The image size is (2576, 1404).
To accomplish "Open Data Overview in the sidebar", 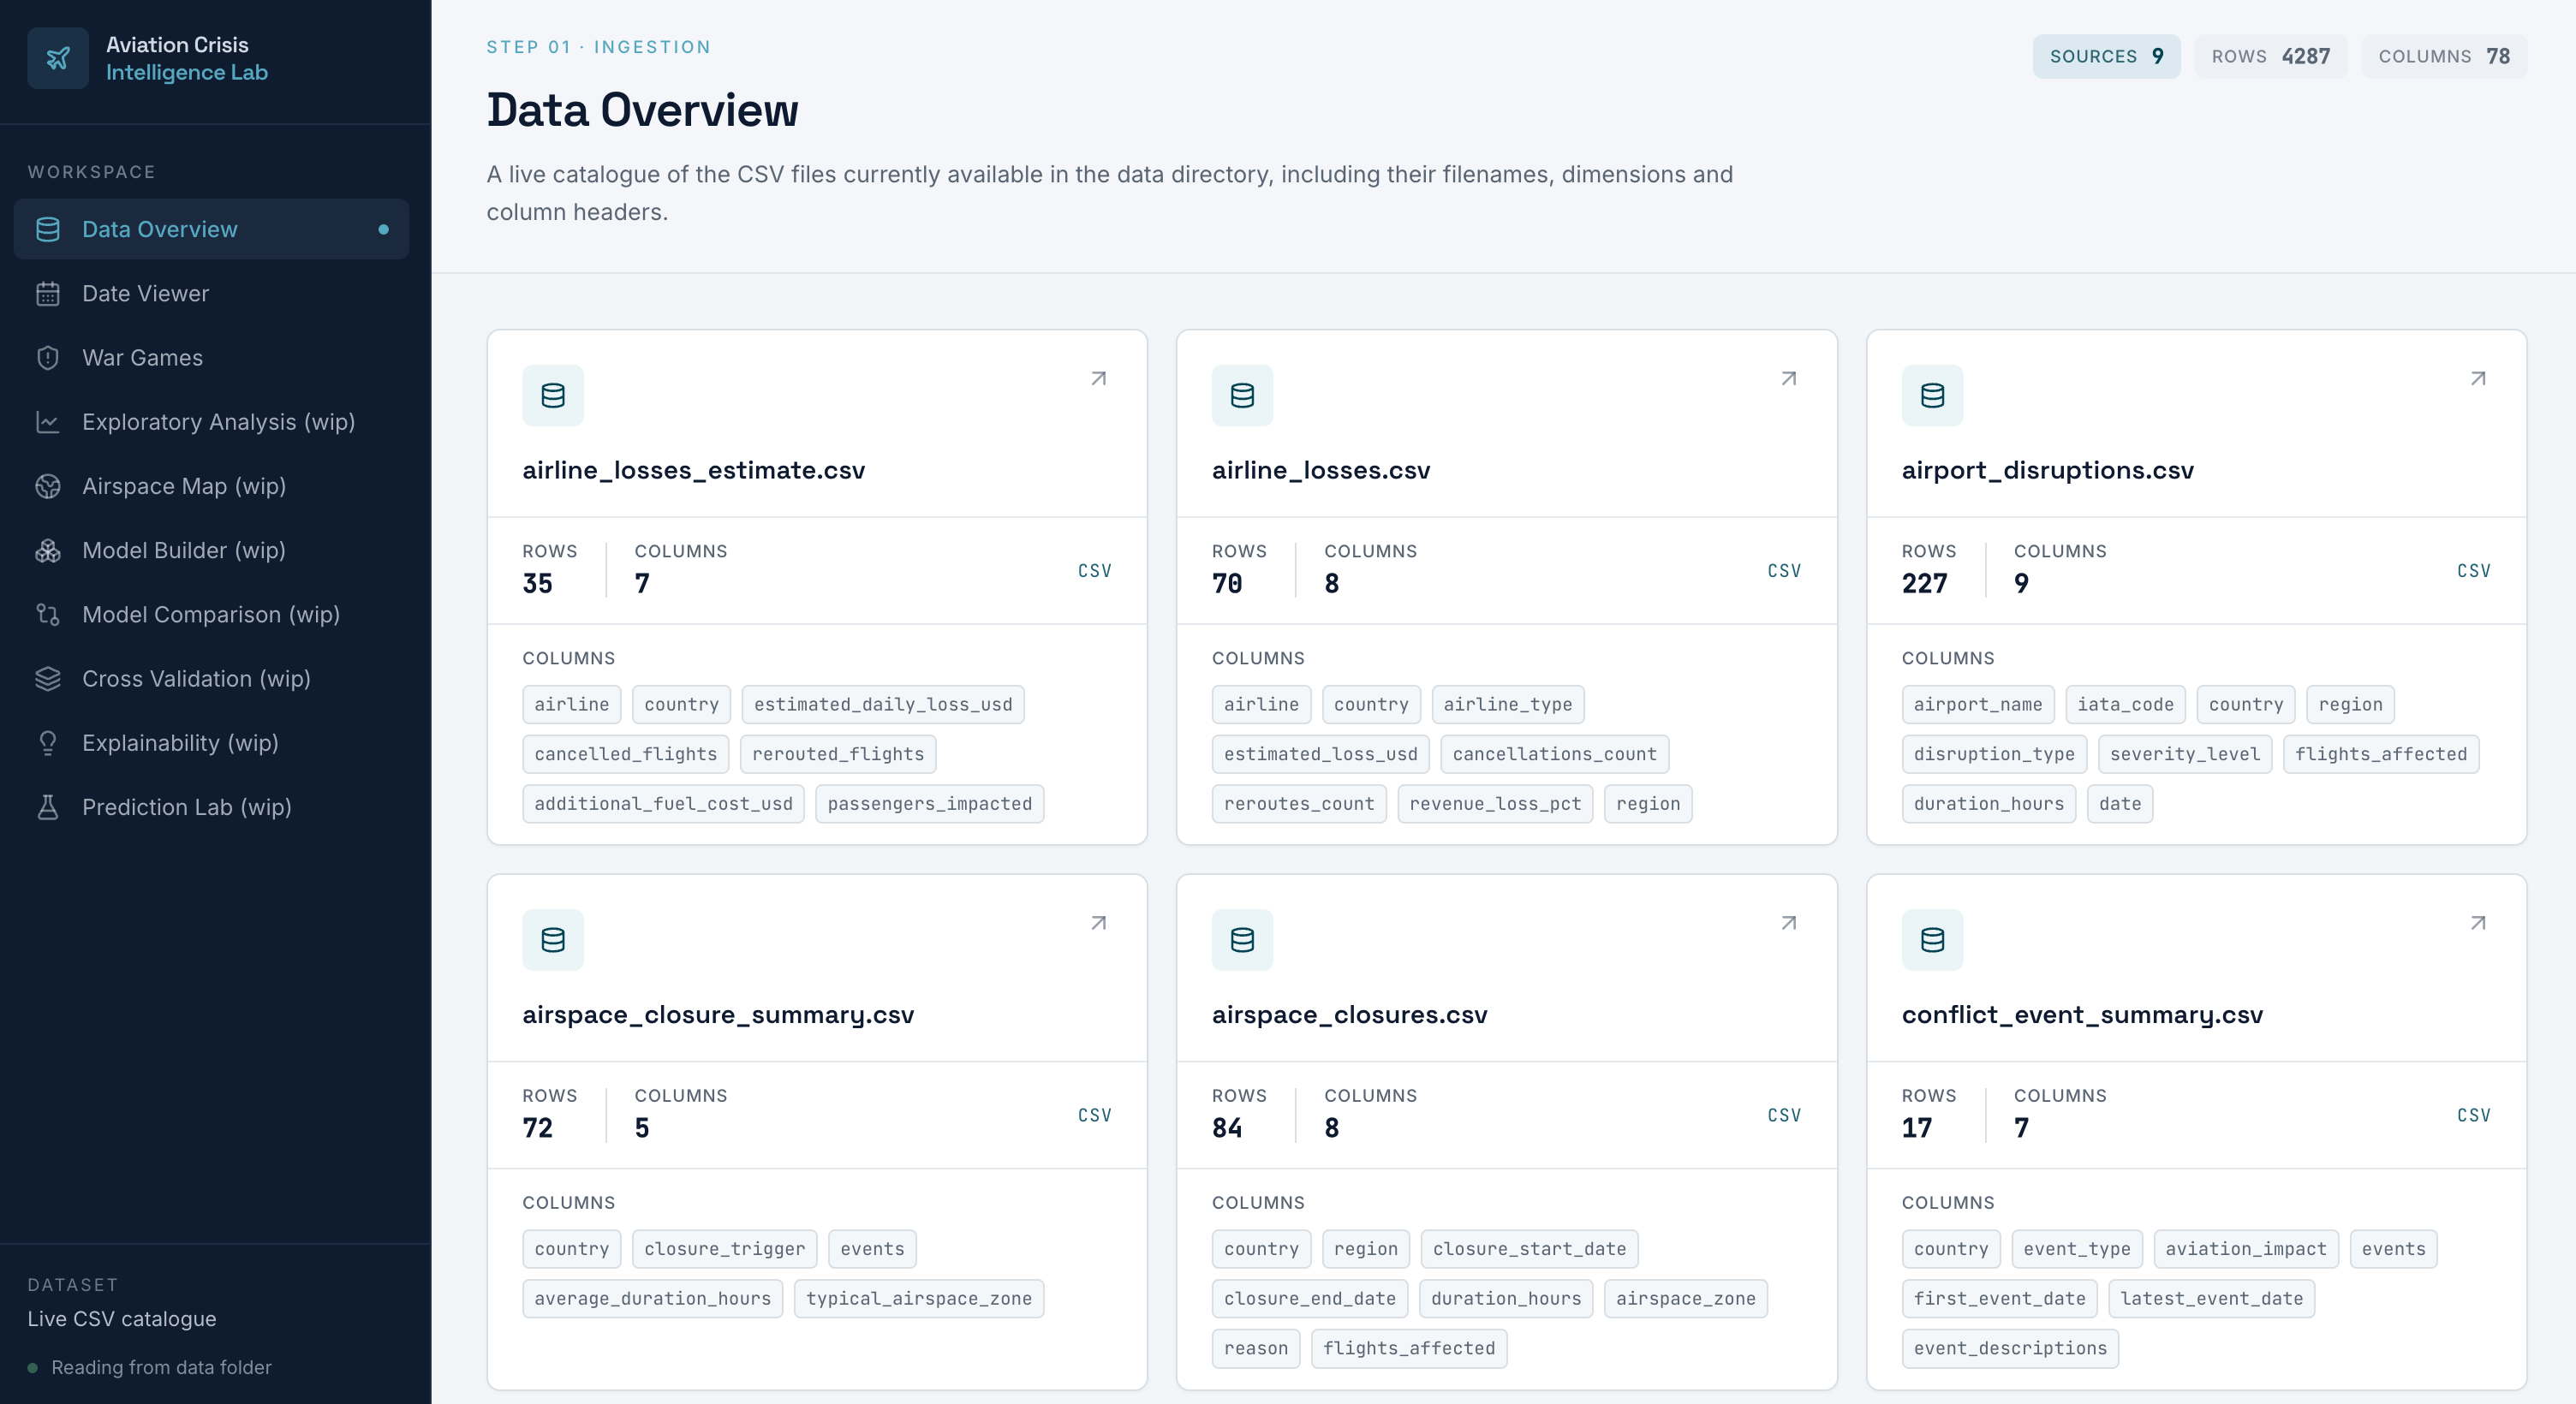I will [211, 229].
